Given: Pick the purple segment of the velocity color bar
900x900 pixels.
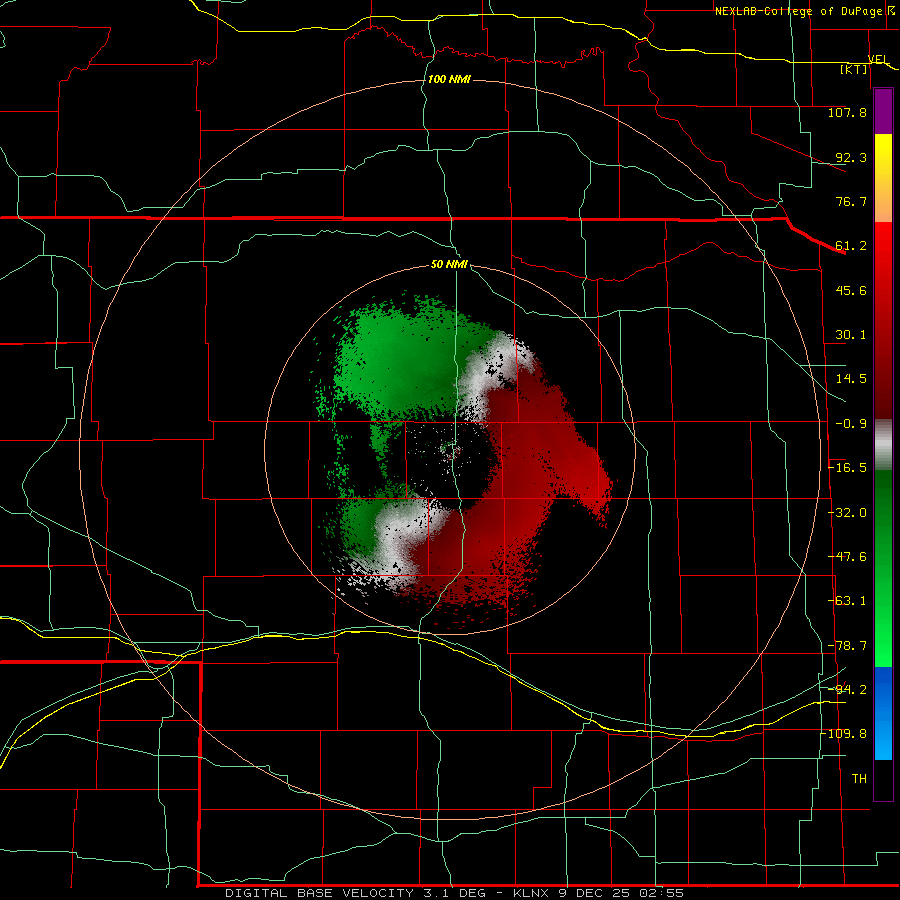Looking at the screenshot, I should (x=883, y=112).
